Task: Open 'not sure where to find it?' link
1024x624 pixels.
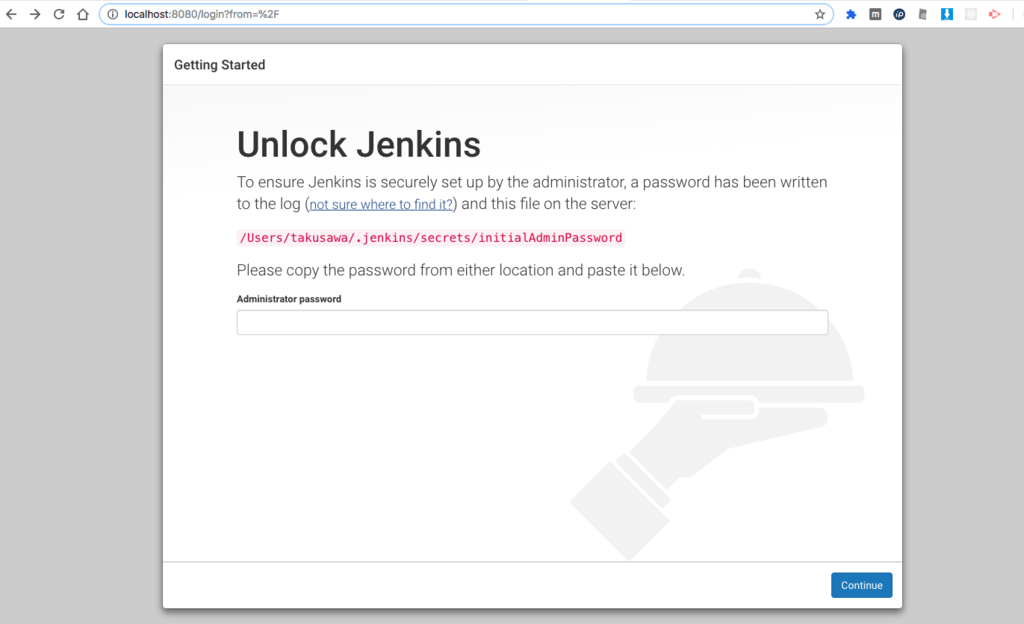Action: pyautogui.click(x=381, y=204)
